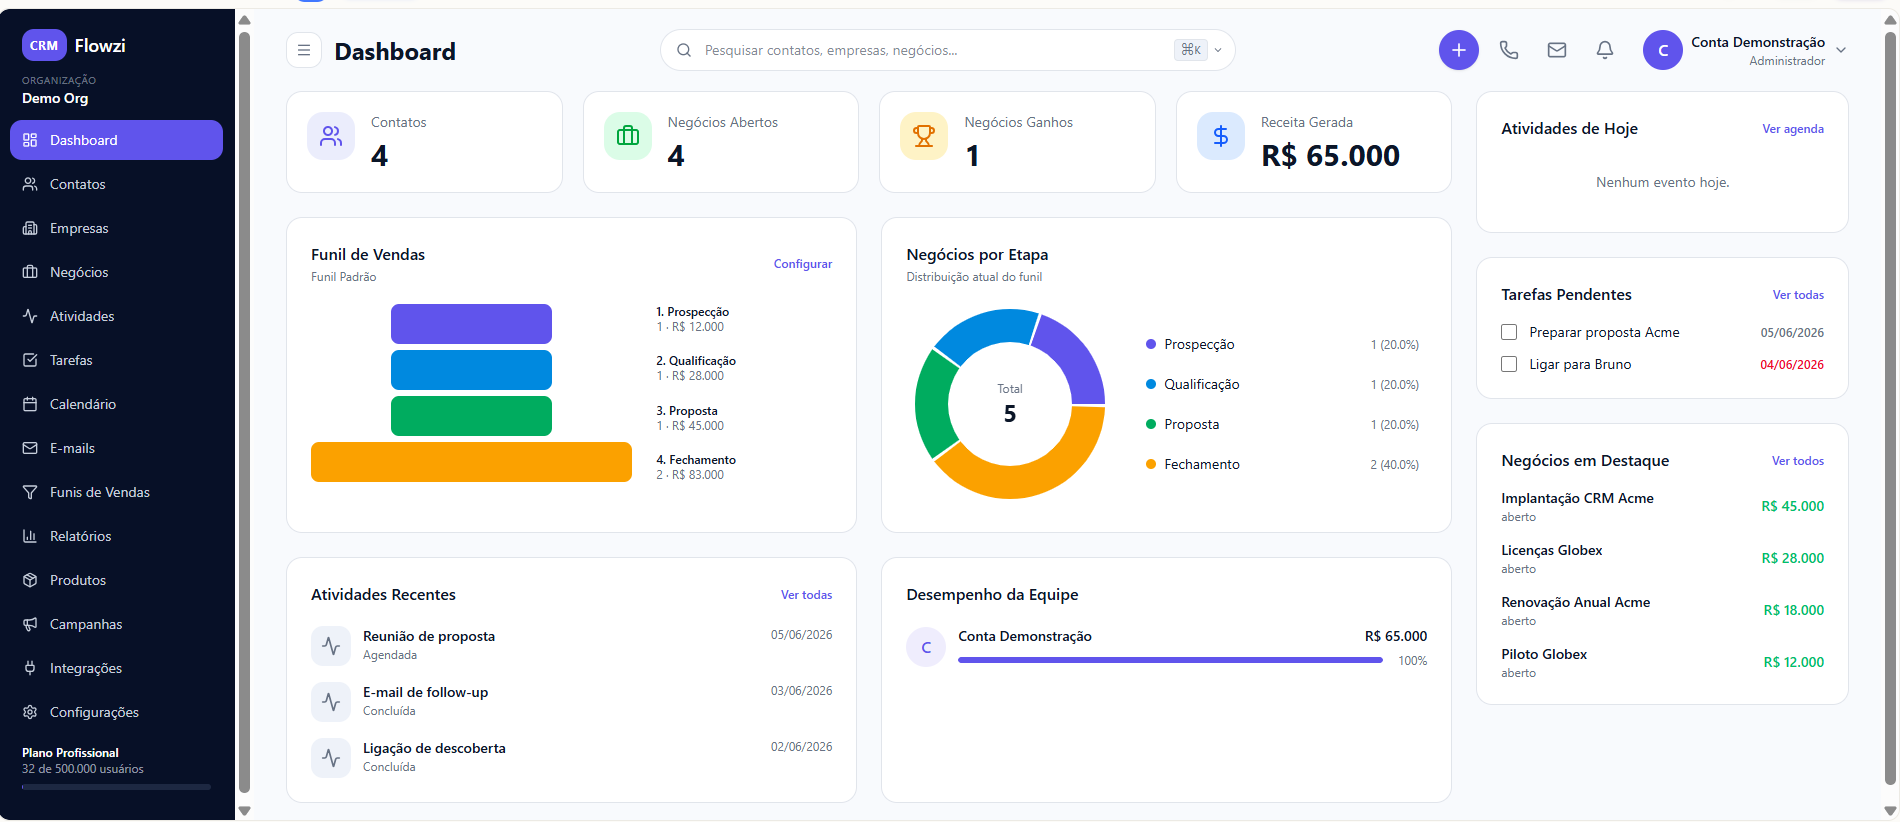Open Atividades in the sidebar
This screenshot has height=822, width=1900.
(x=116, y=316)
